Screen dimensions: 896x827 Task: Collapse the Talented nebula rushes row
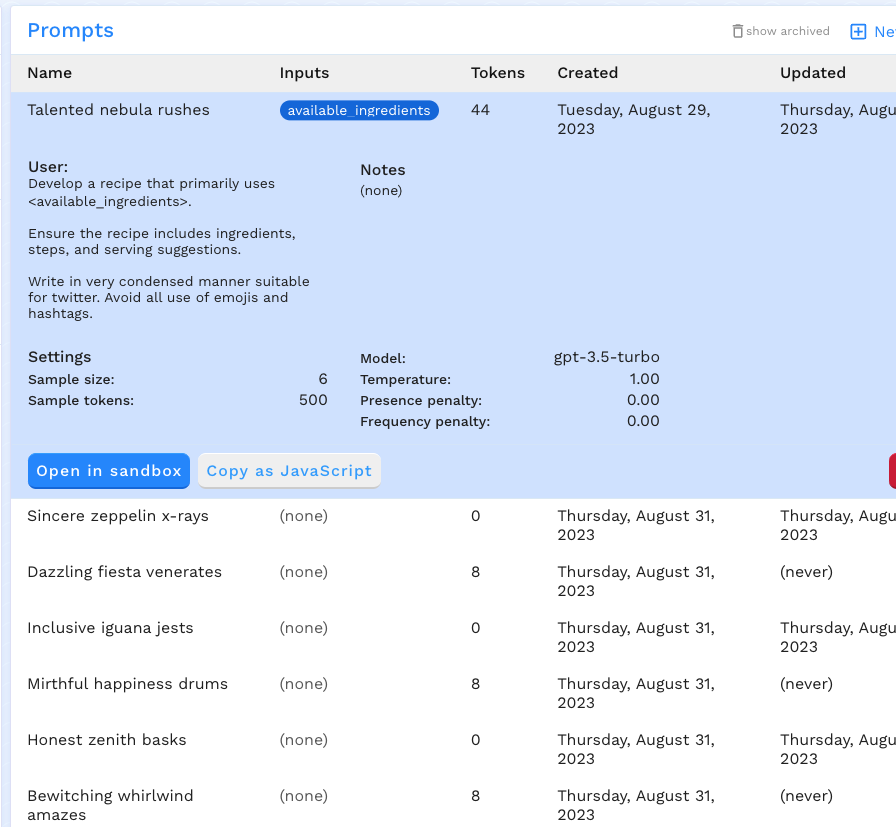[118, 111]
